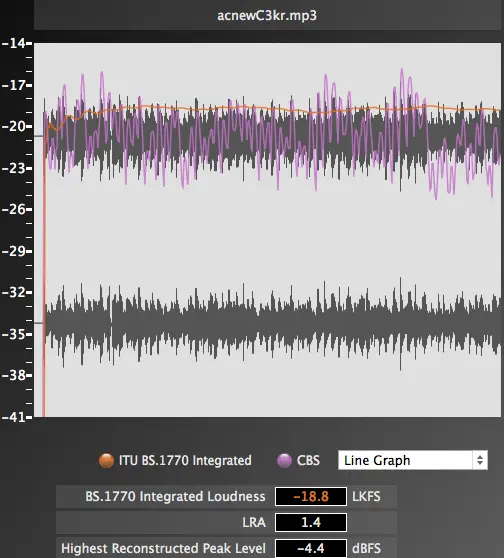Viewport: 504px width, 558px height.
Task: Click the -4.4 peak level value field
Action: [x=311, y=548]
